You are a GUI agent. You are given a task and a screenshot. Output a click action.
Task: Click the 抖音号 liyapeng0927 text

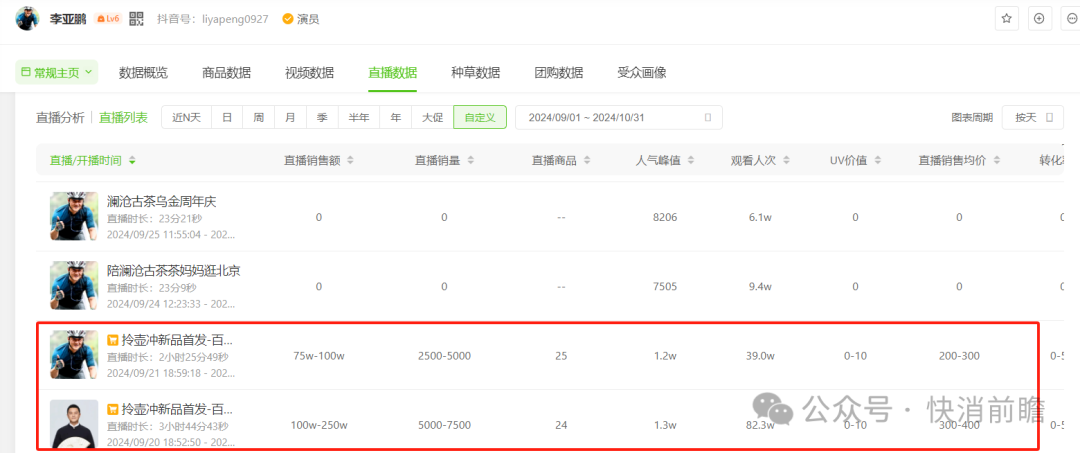point(213,19)
